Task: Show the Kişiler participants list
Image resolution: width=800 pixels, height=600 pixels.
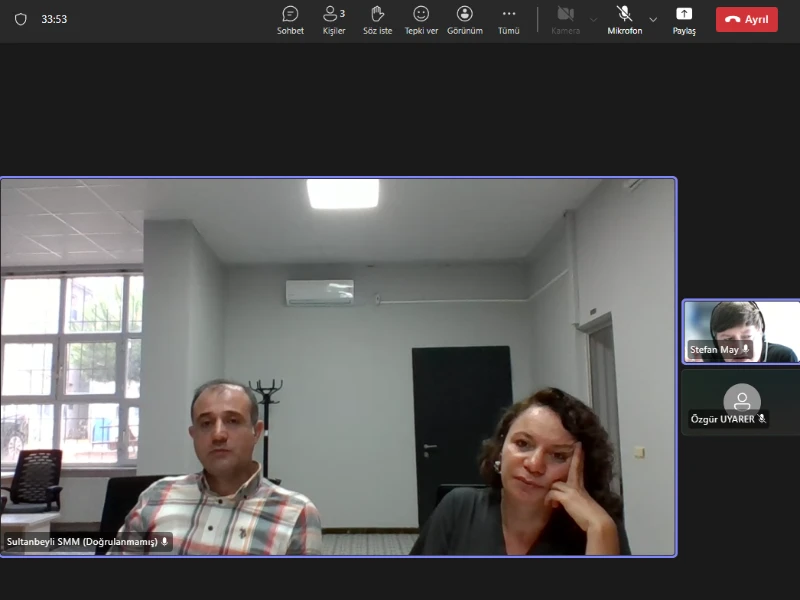Action: click(333, 19)
